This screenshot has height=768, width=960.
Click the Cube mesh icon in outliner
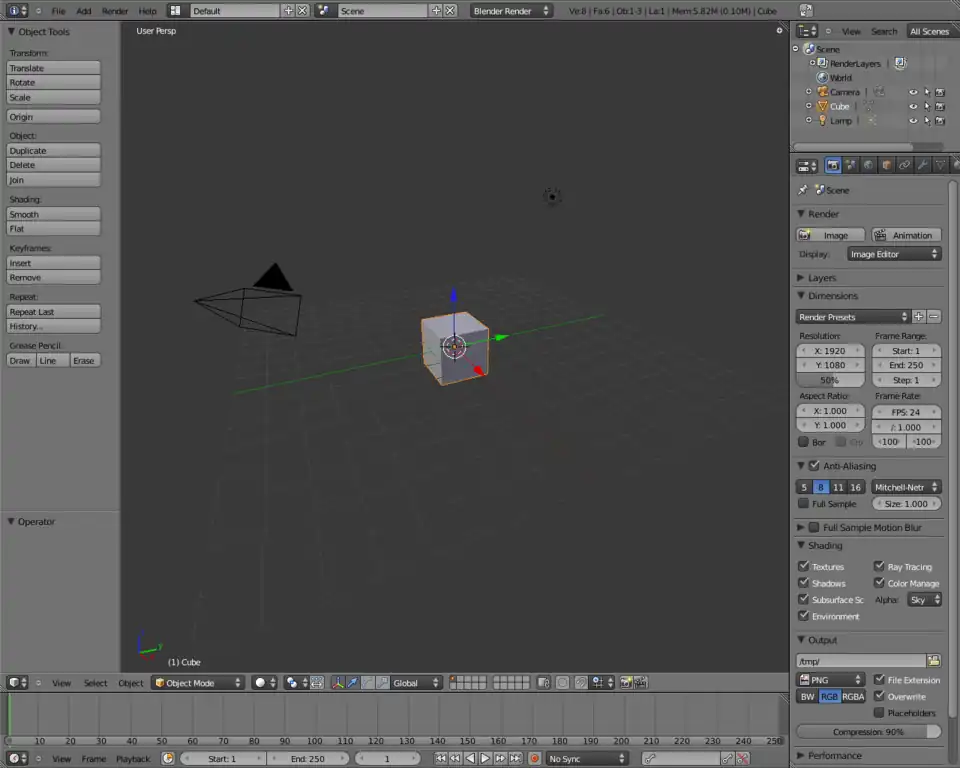(x=823, y=106)
